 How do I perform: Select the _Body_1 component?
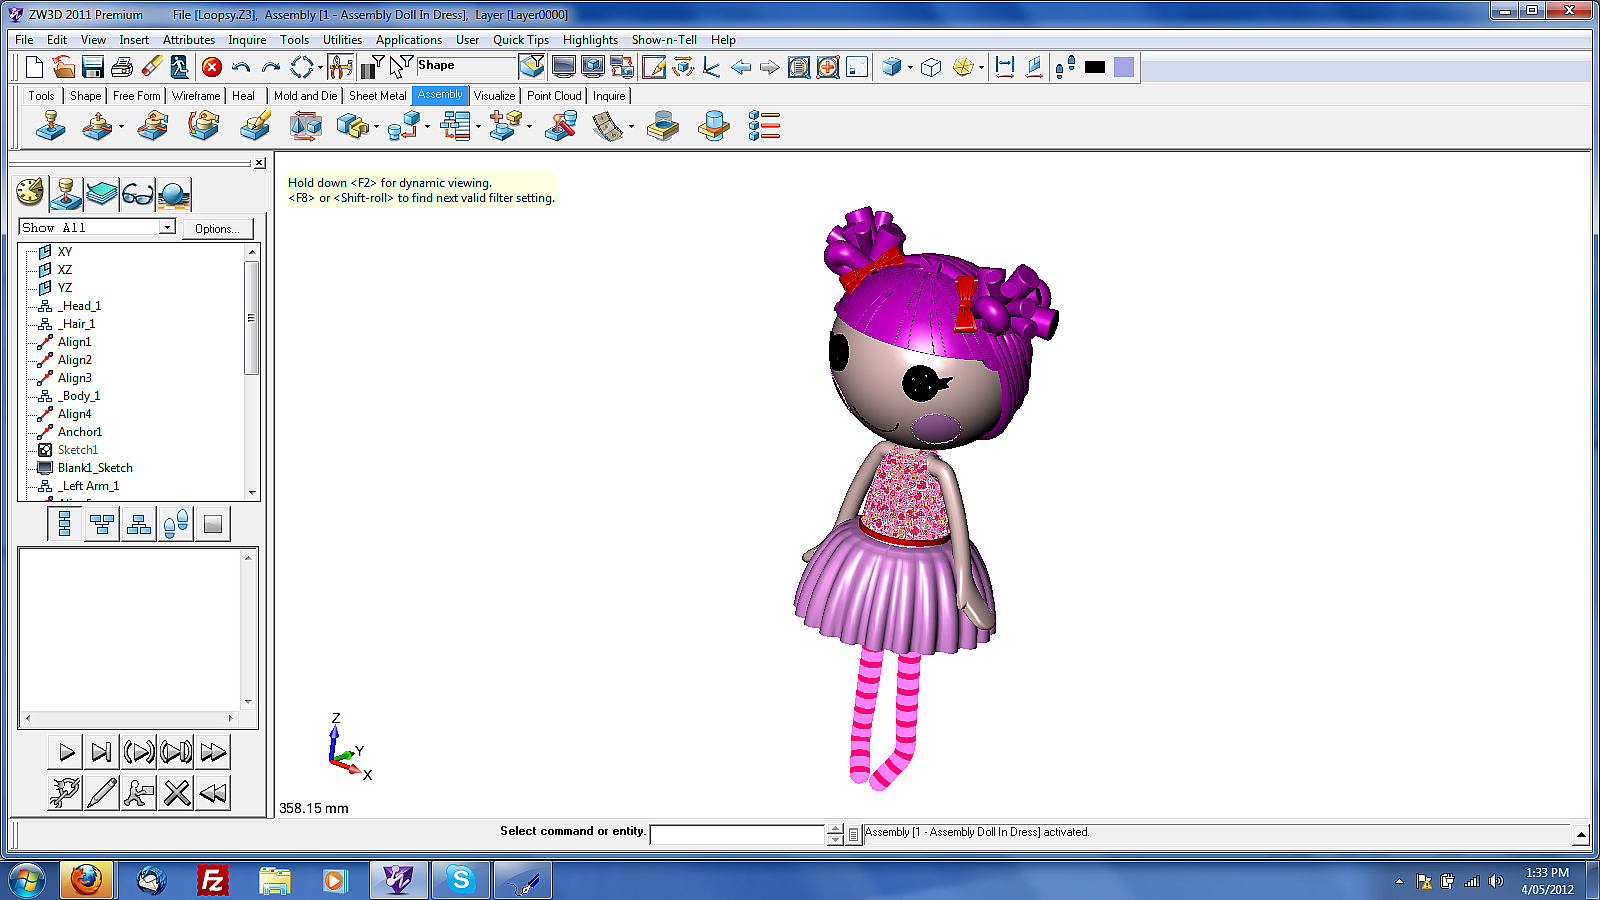(x=79, y=396)
